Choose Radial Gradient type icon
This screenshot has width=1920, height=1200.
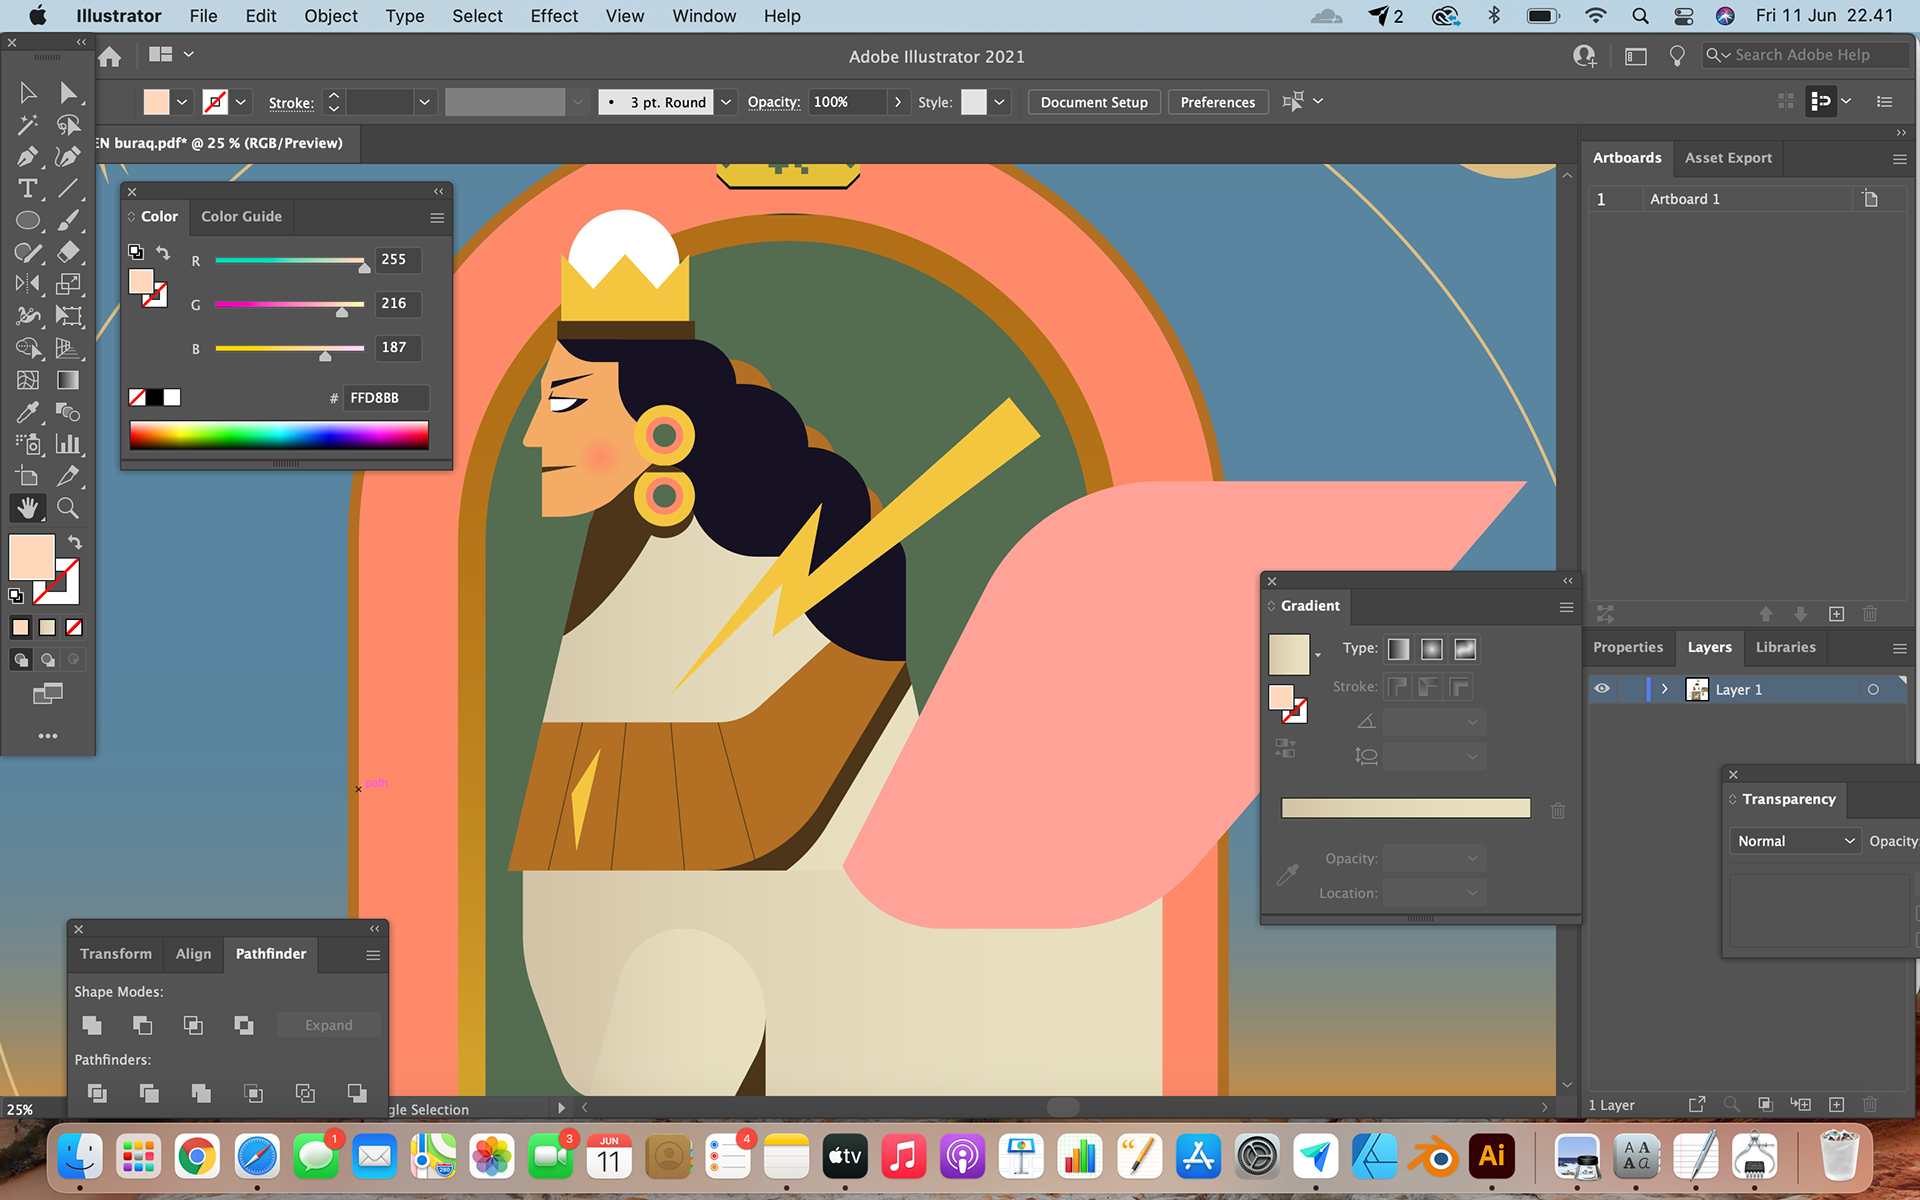tap(1432, 649)
